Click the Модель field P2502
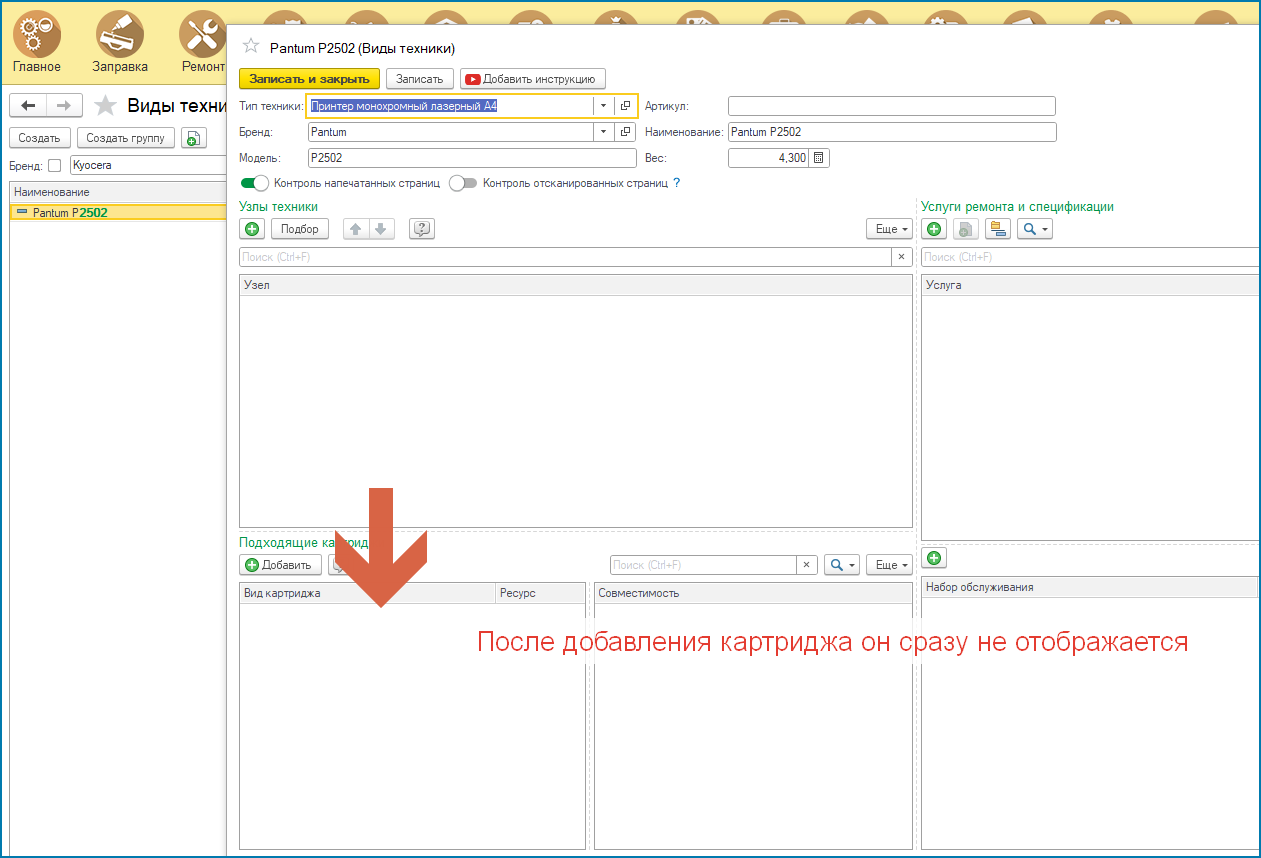 pos(472,158)
